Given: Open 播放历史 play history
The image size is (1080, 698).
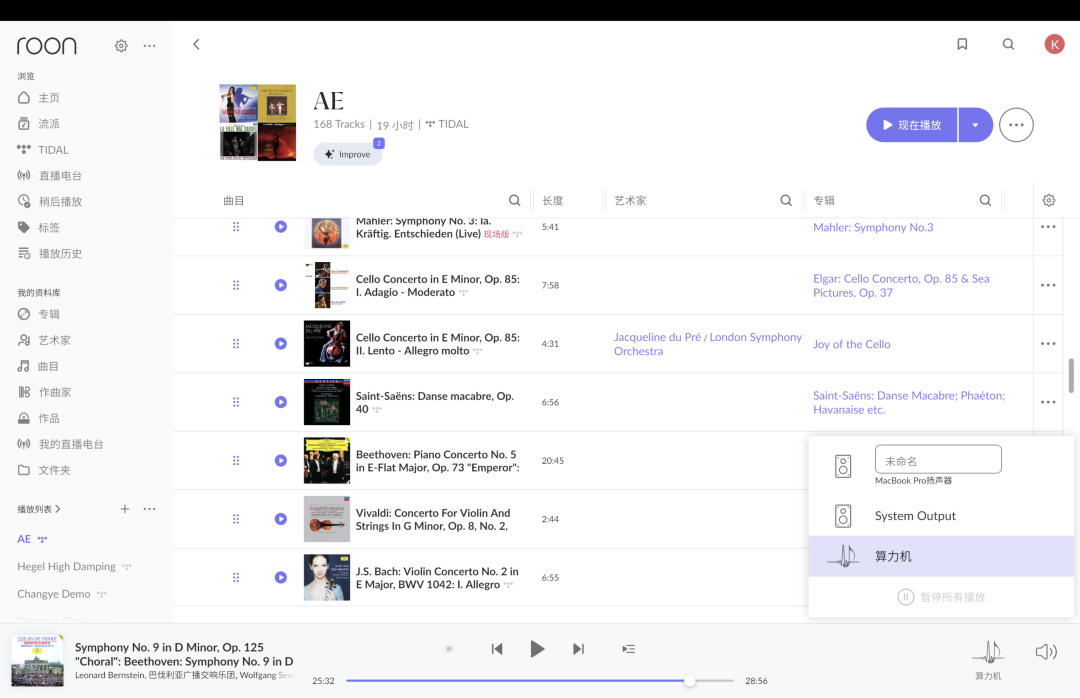Looking at the screenshot, I should (50, 254).
